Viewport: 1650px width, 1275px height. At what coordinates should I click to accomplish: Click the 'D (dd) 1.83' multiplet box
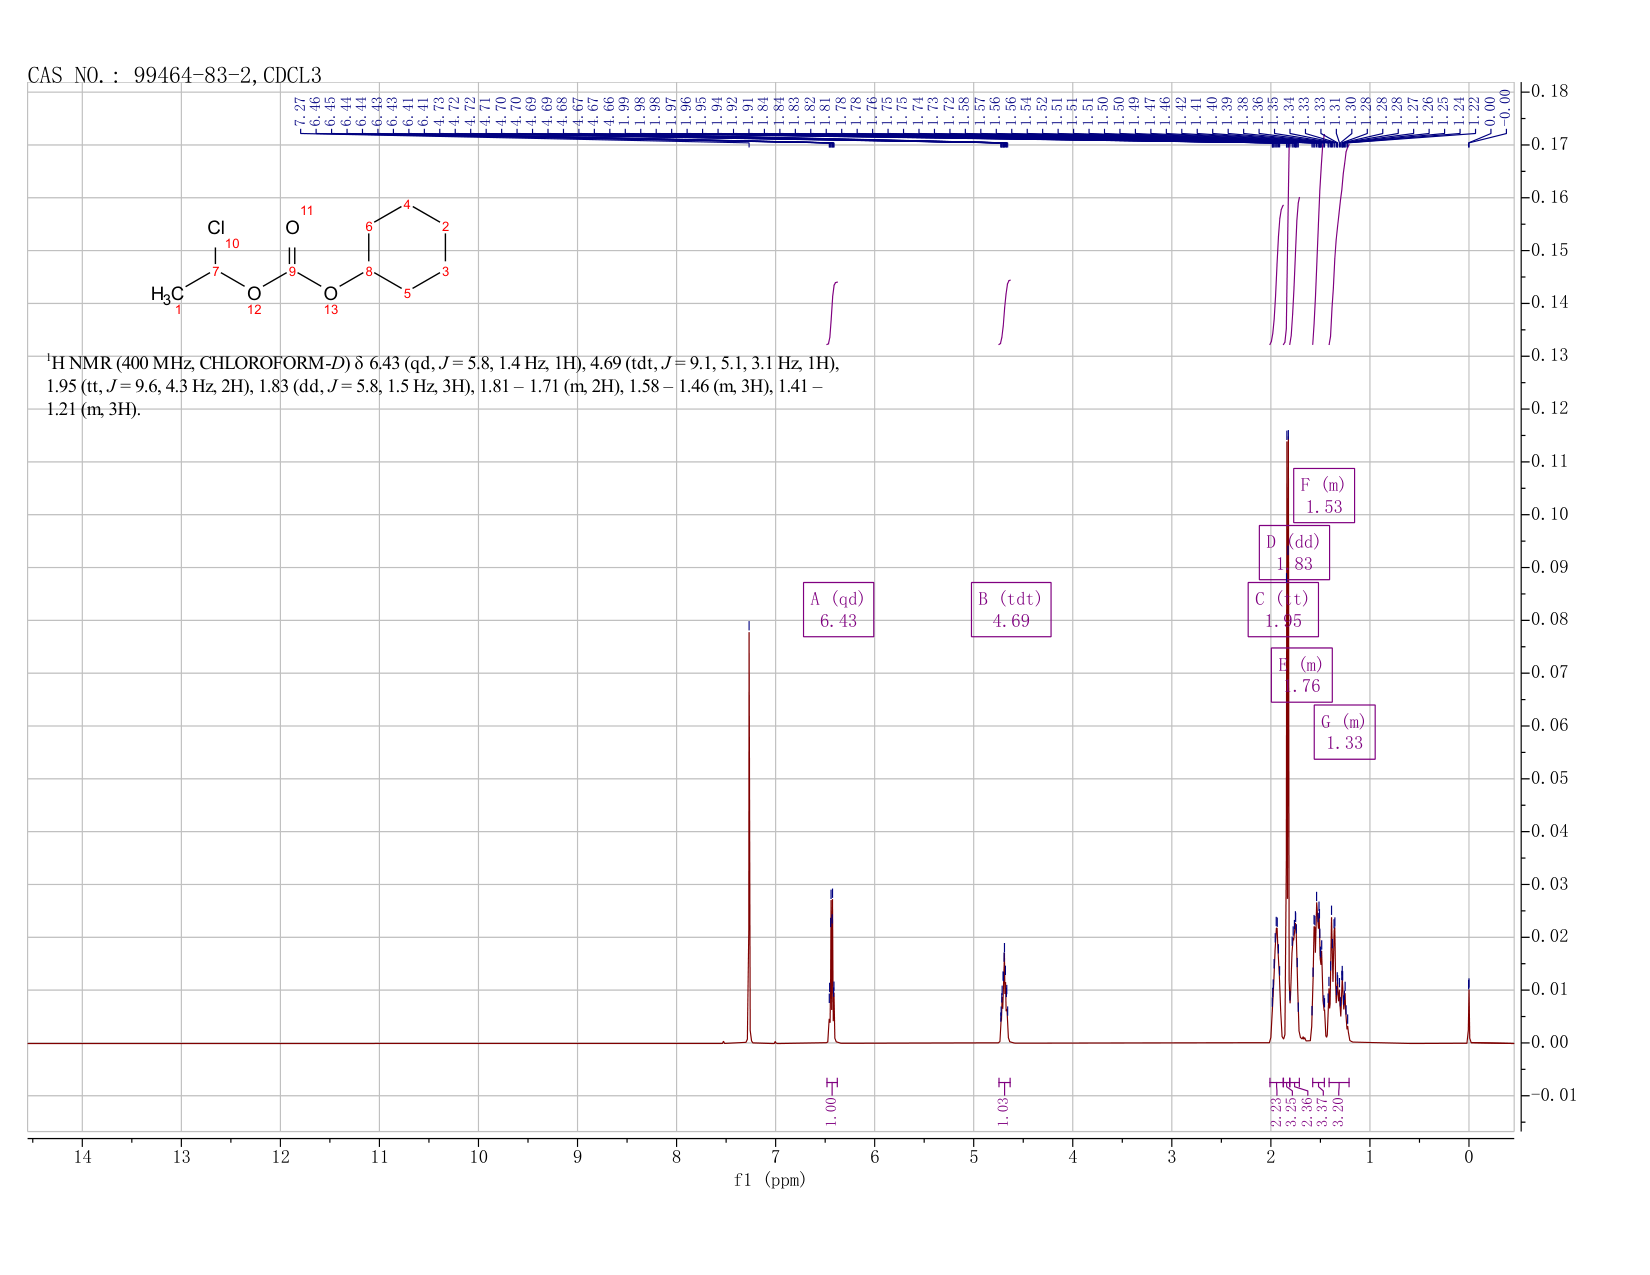(x=1294, y=552)
